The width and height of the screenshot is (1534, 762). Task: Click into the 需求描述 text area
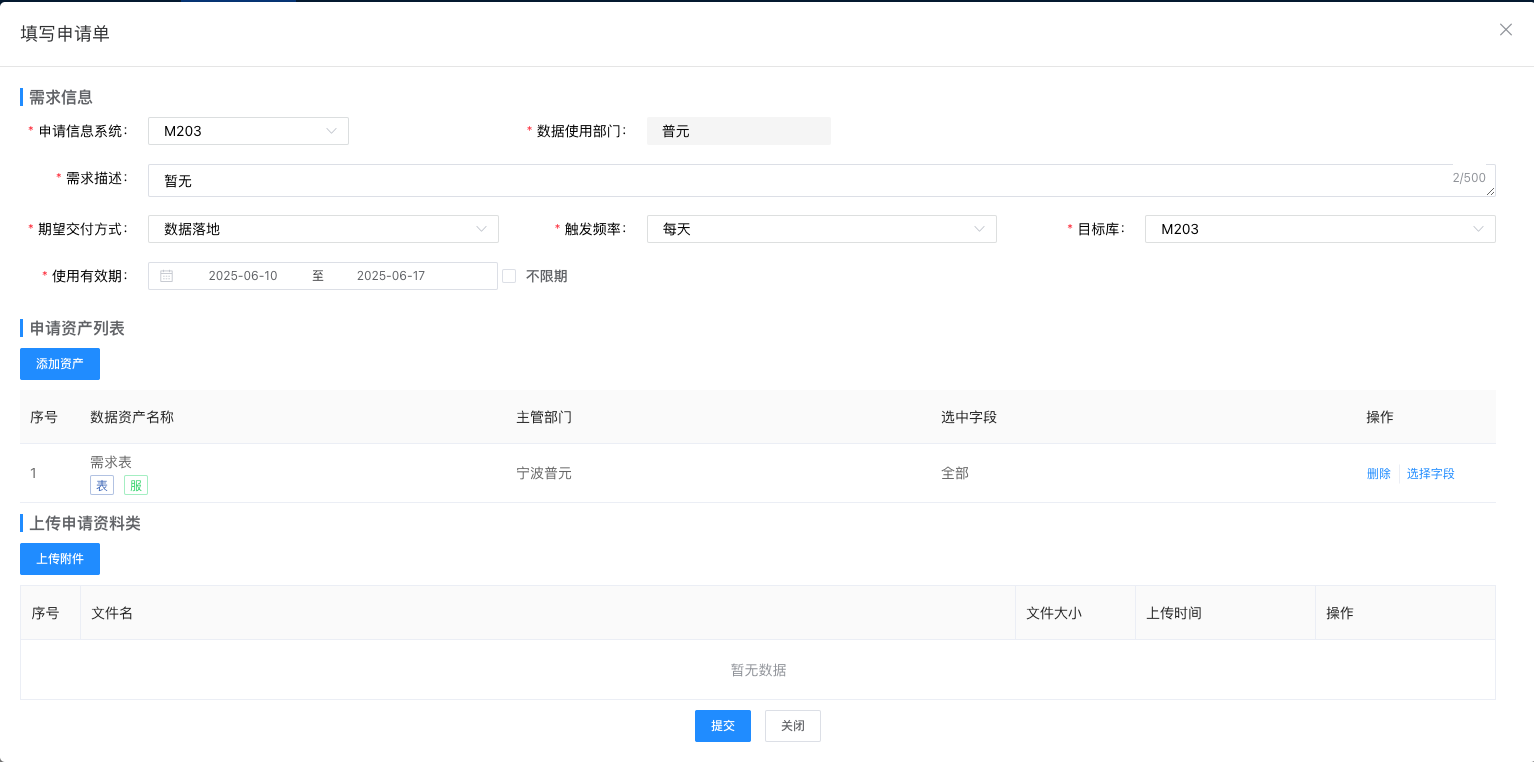pyautogui.click(x=800, y=181)
